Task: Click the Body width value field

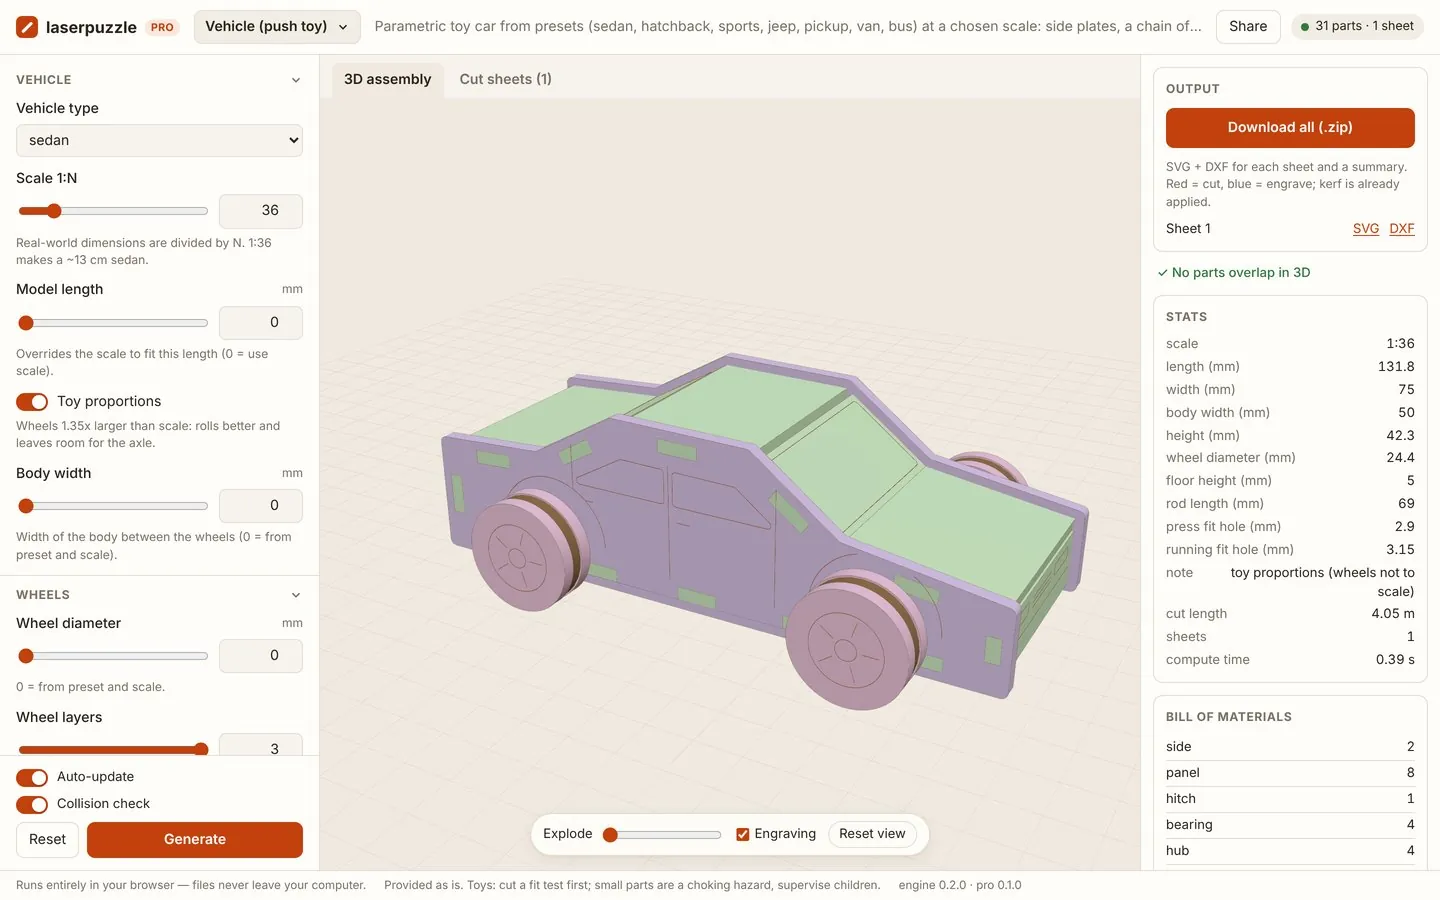Action: pyautogui.click(x=261, y=506)
